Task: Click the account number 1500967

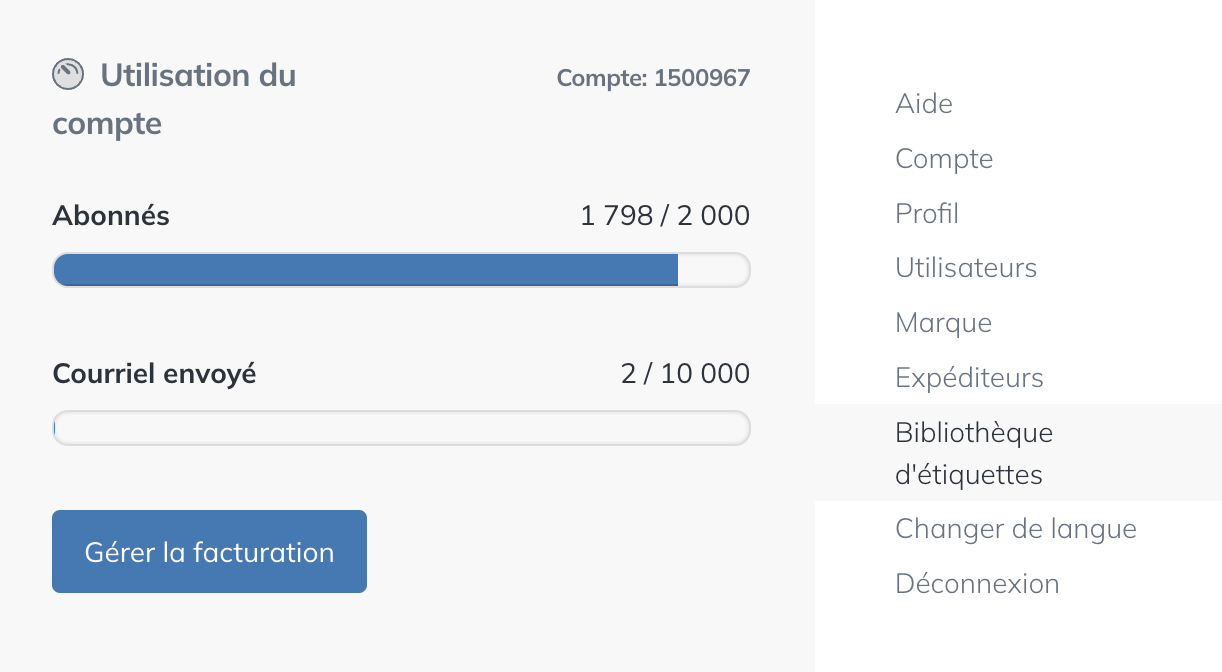Action: pos(653,78)
